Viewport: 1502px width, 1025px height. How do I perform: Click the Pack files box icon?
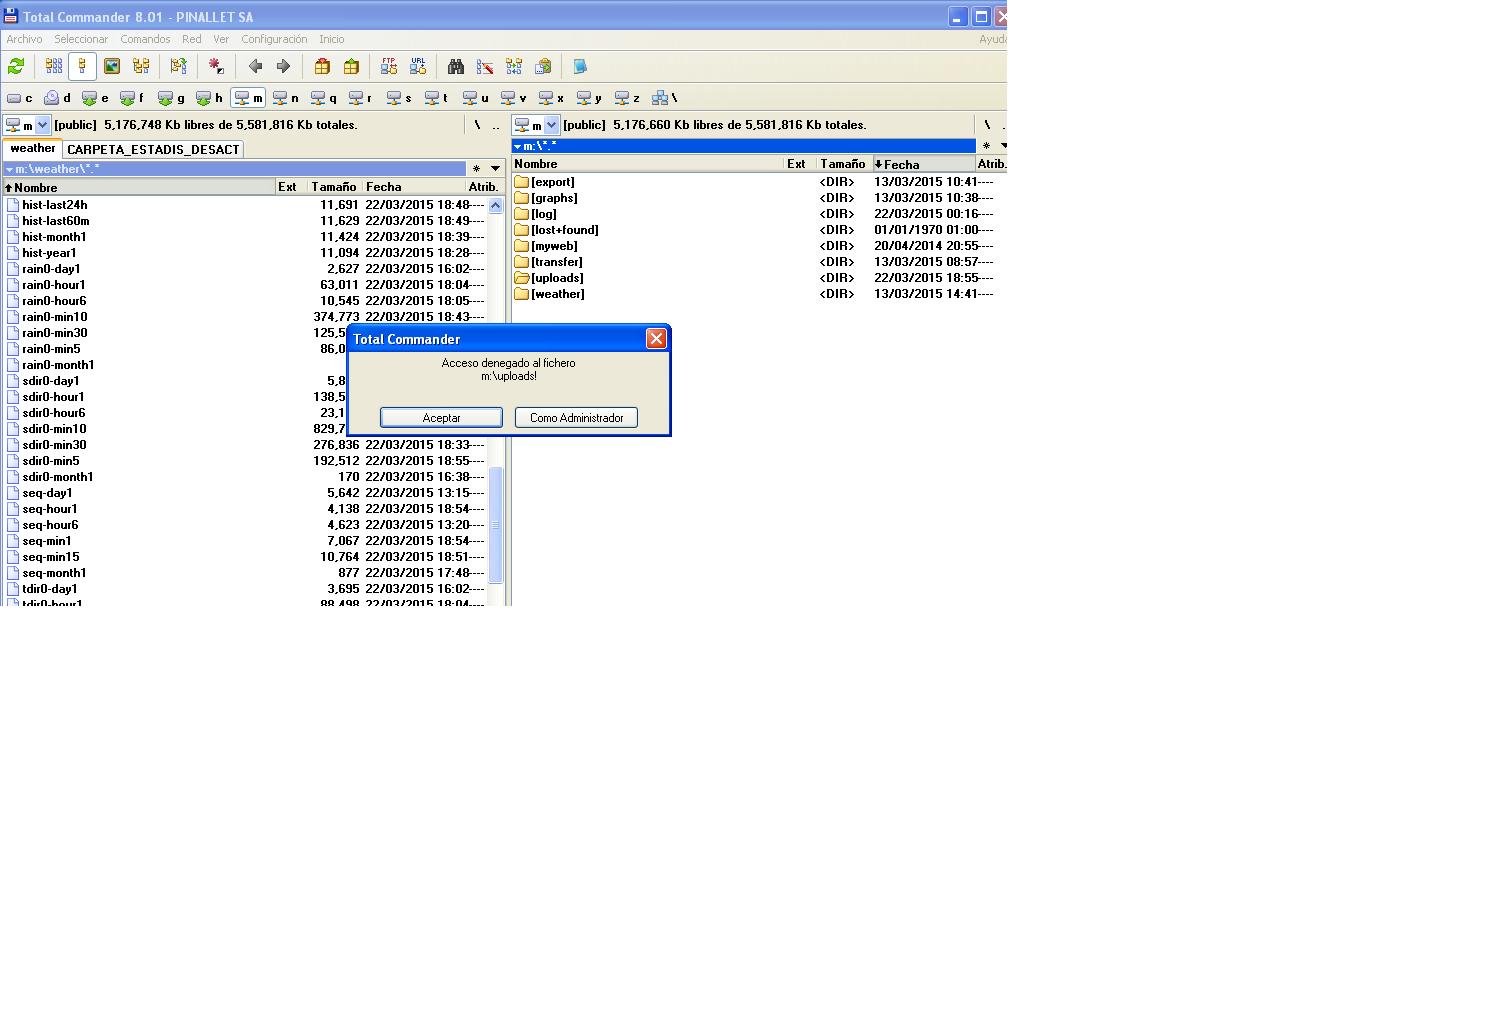(x=322, y=67)
